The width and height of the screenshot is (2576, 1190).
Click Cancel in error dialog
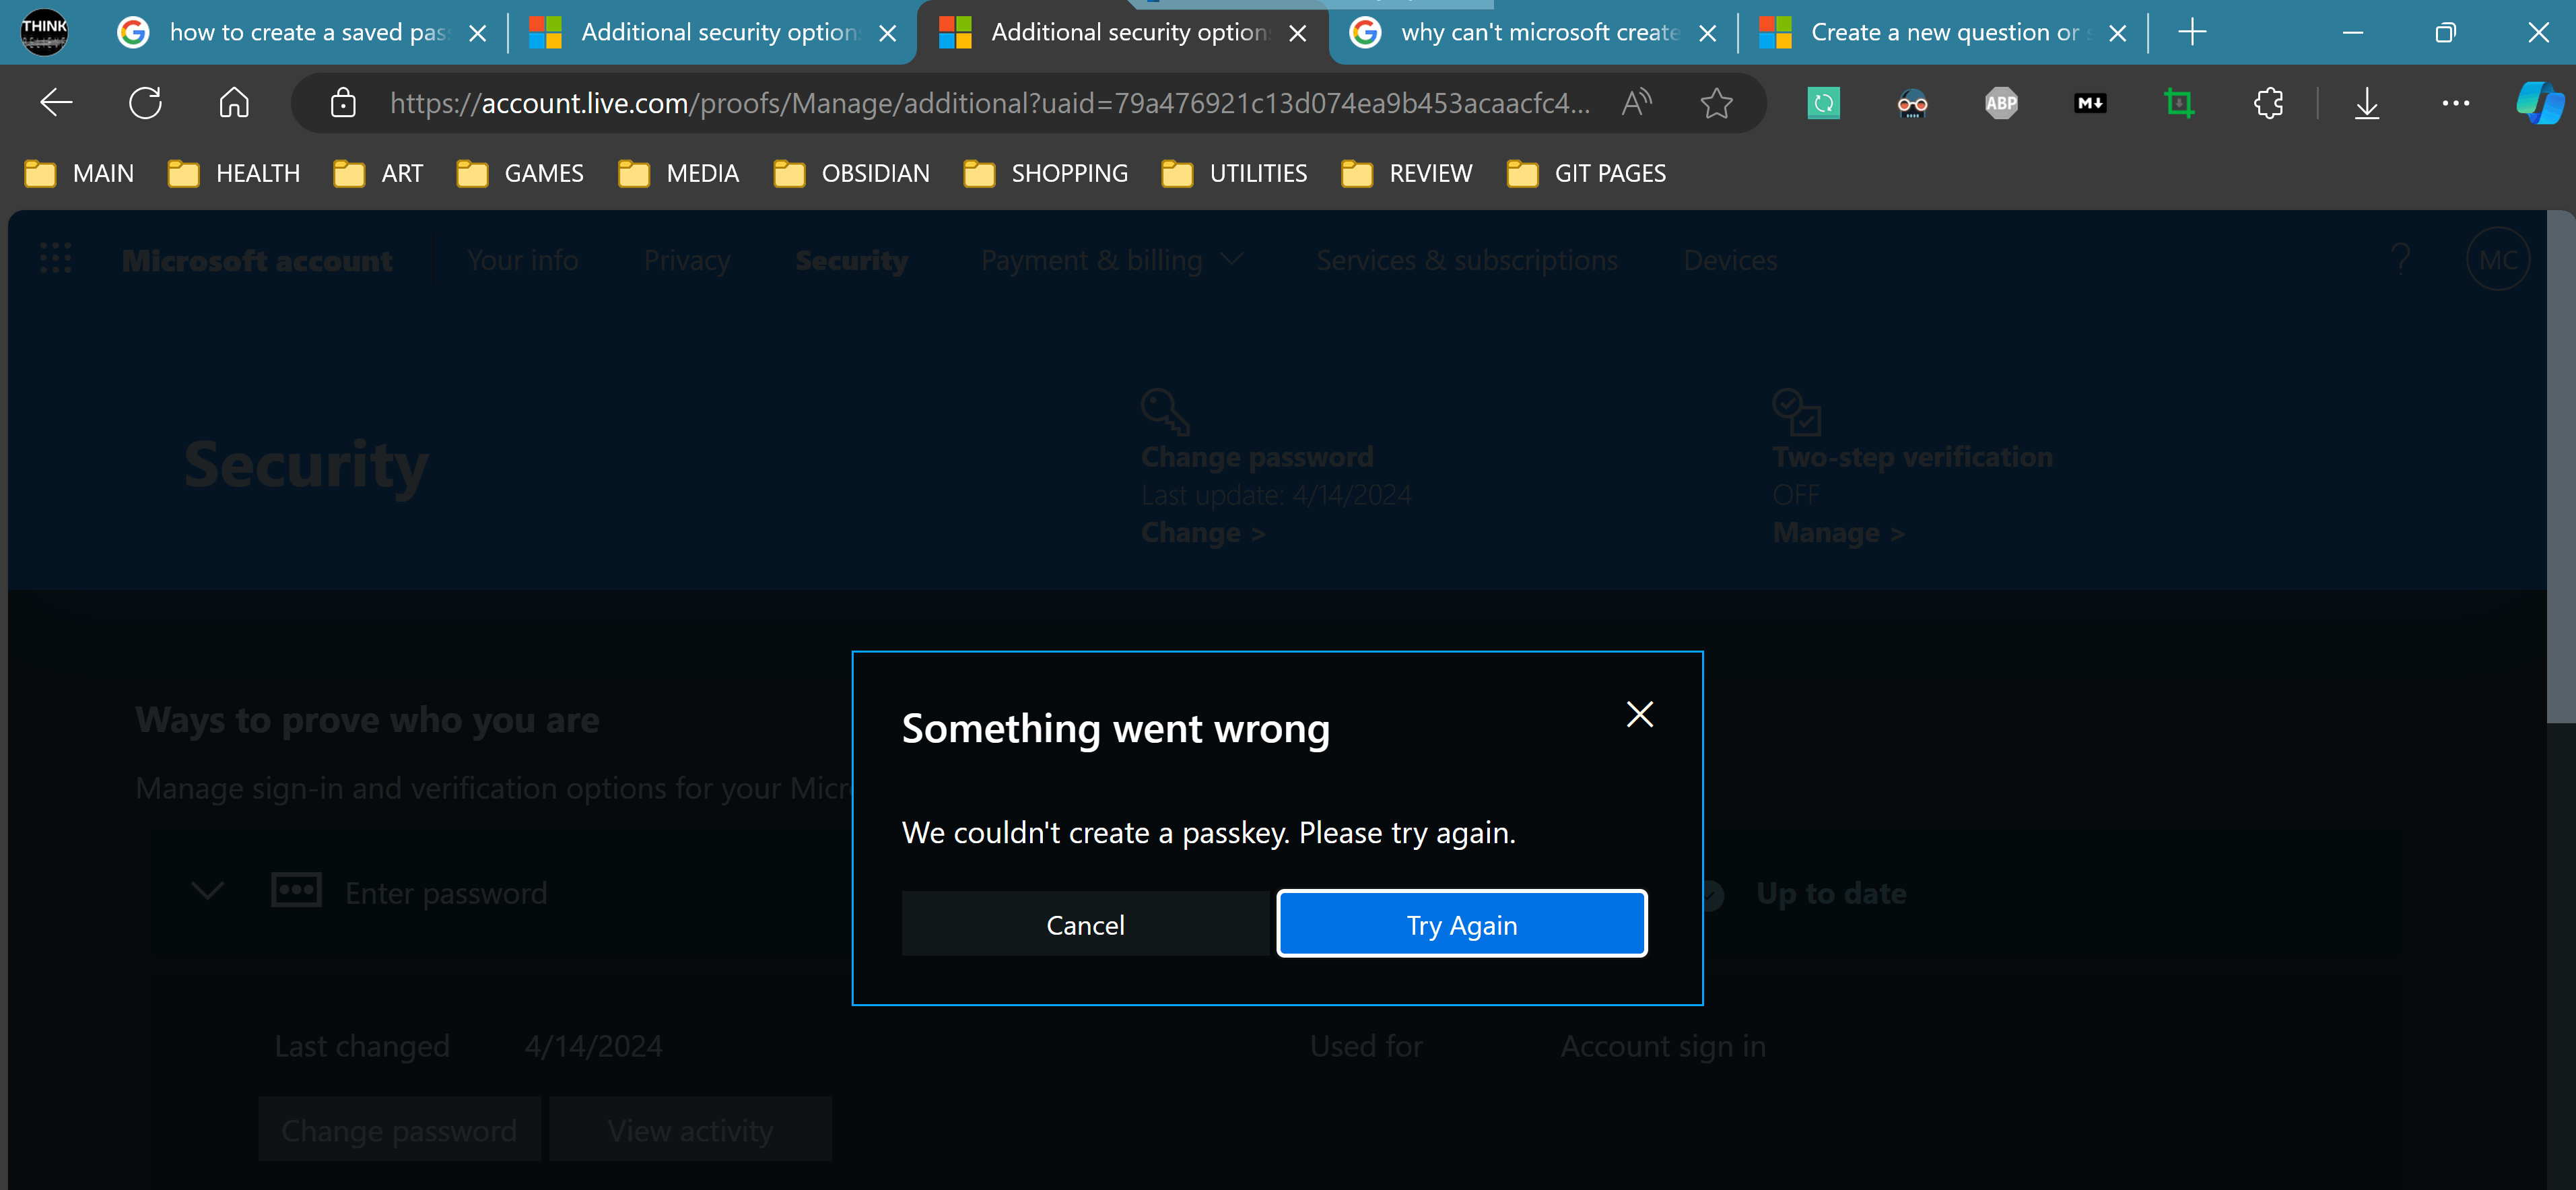point(1085,924)
